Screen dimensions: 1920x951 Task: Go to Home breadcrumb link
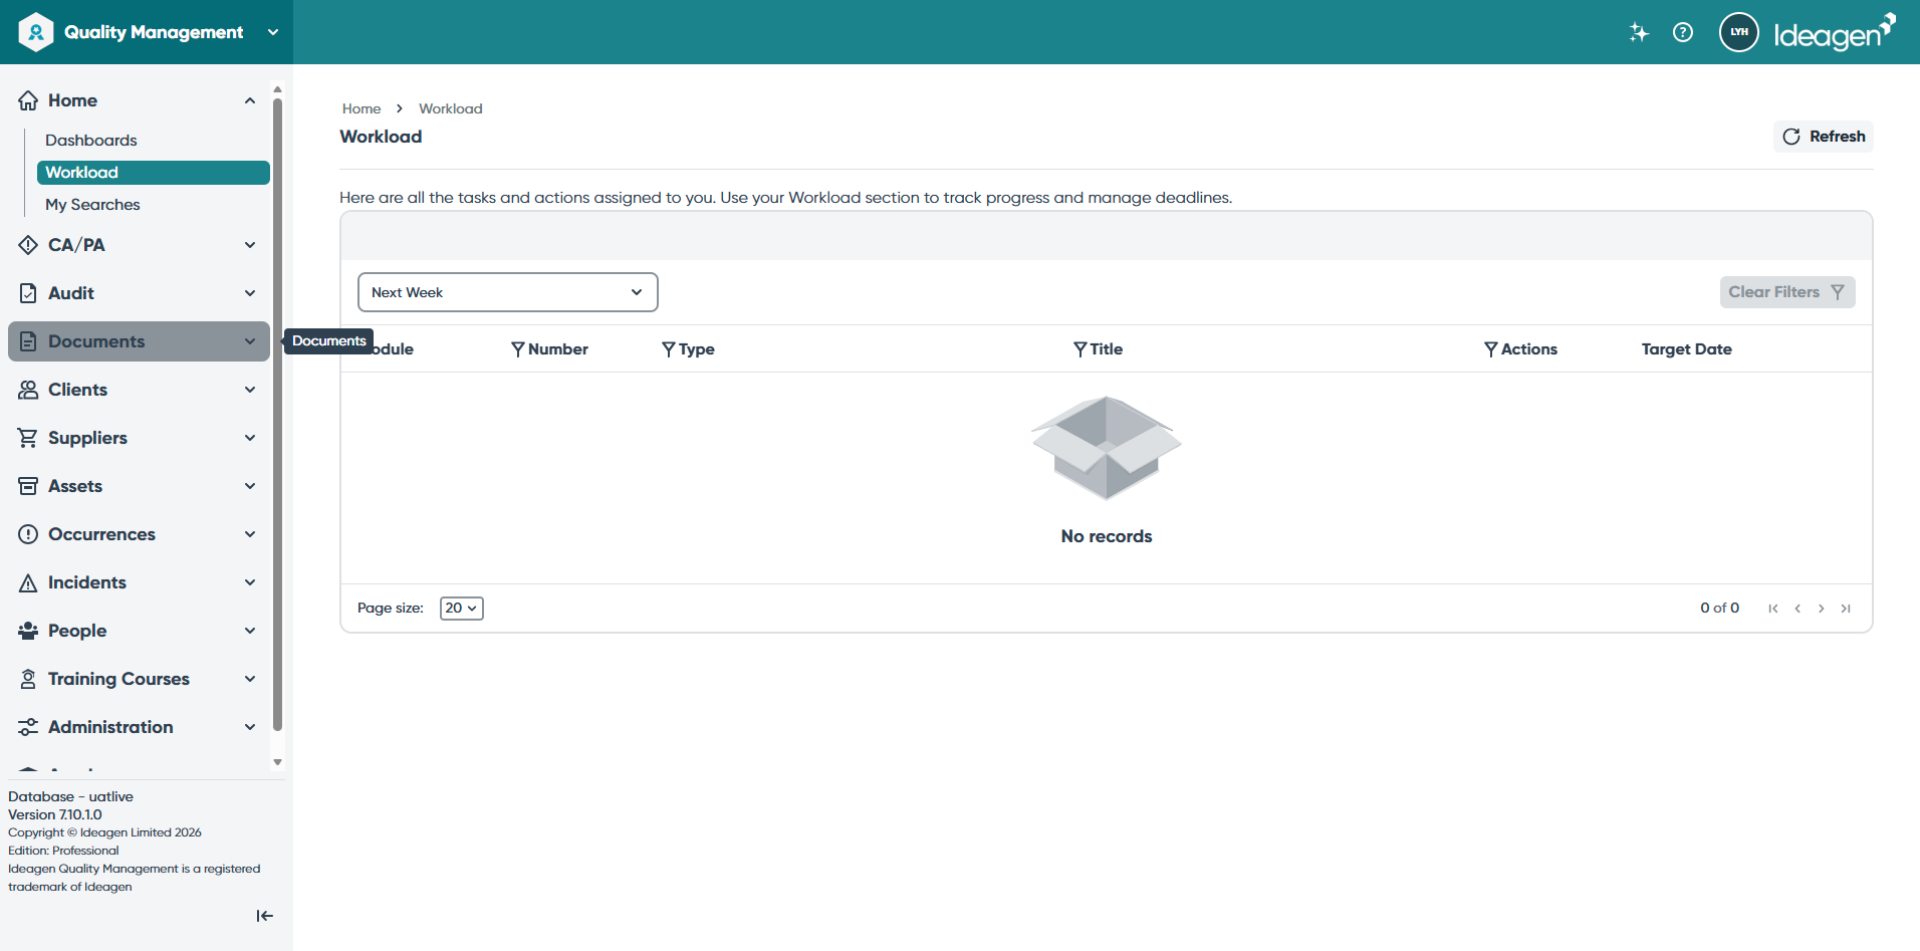(361, 108)
